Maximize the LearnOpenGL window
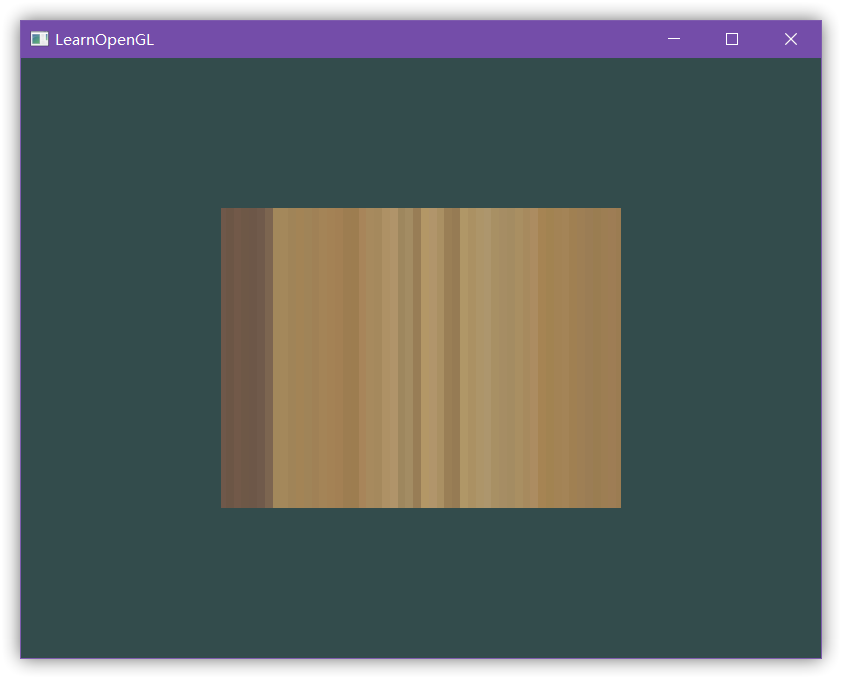Image resolution: width=842 pixels, height=679 pixels. pos(732,39)
